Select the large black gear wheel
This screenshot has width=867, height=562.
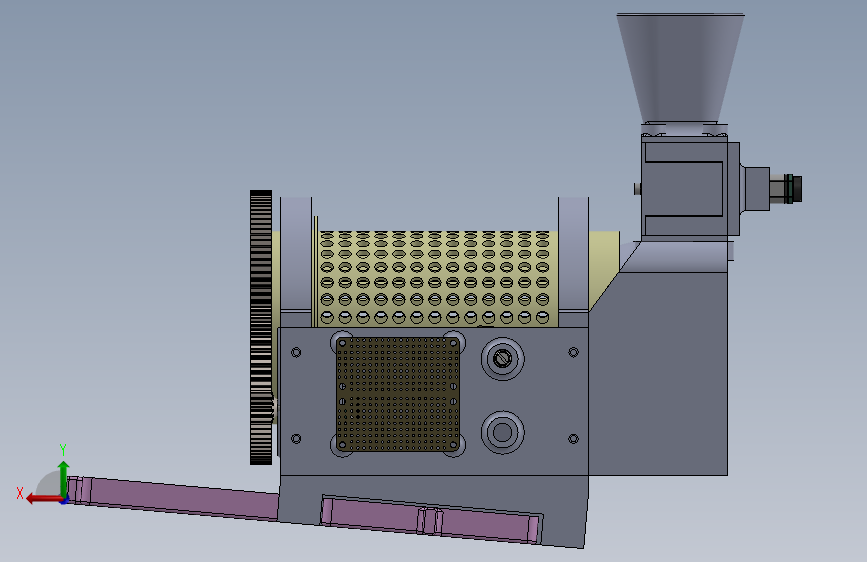pyautogui.click(x=261, y=327)
